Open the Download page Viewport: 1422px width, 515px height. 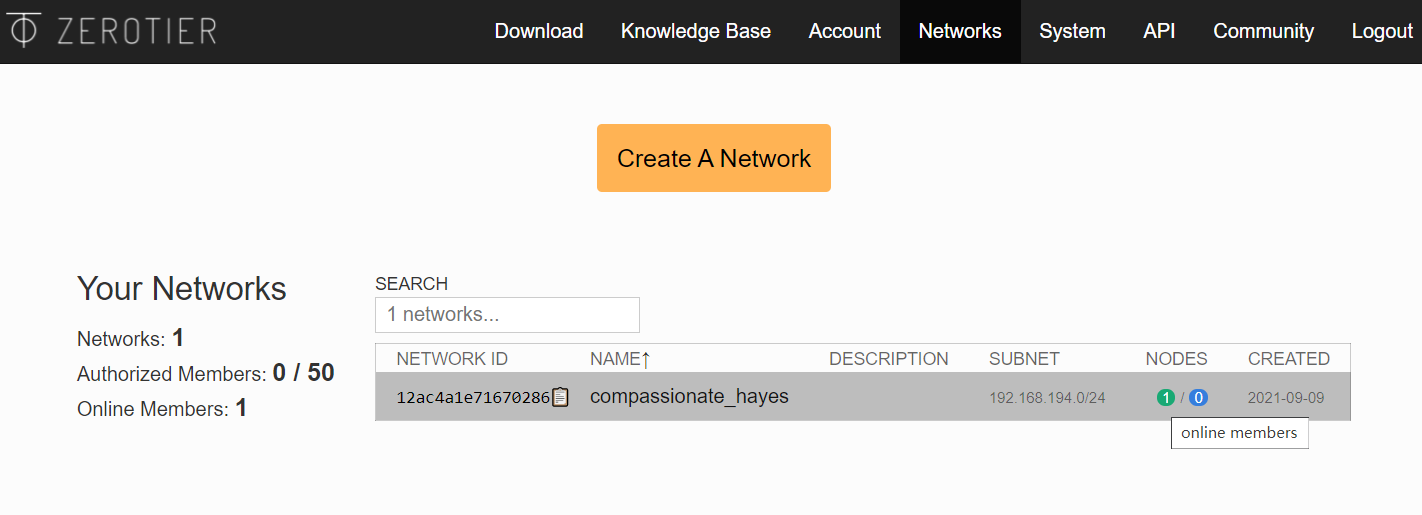pyautogui.click(x=539, y=31)
